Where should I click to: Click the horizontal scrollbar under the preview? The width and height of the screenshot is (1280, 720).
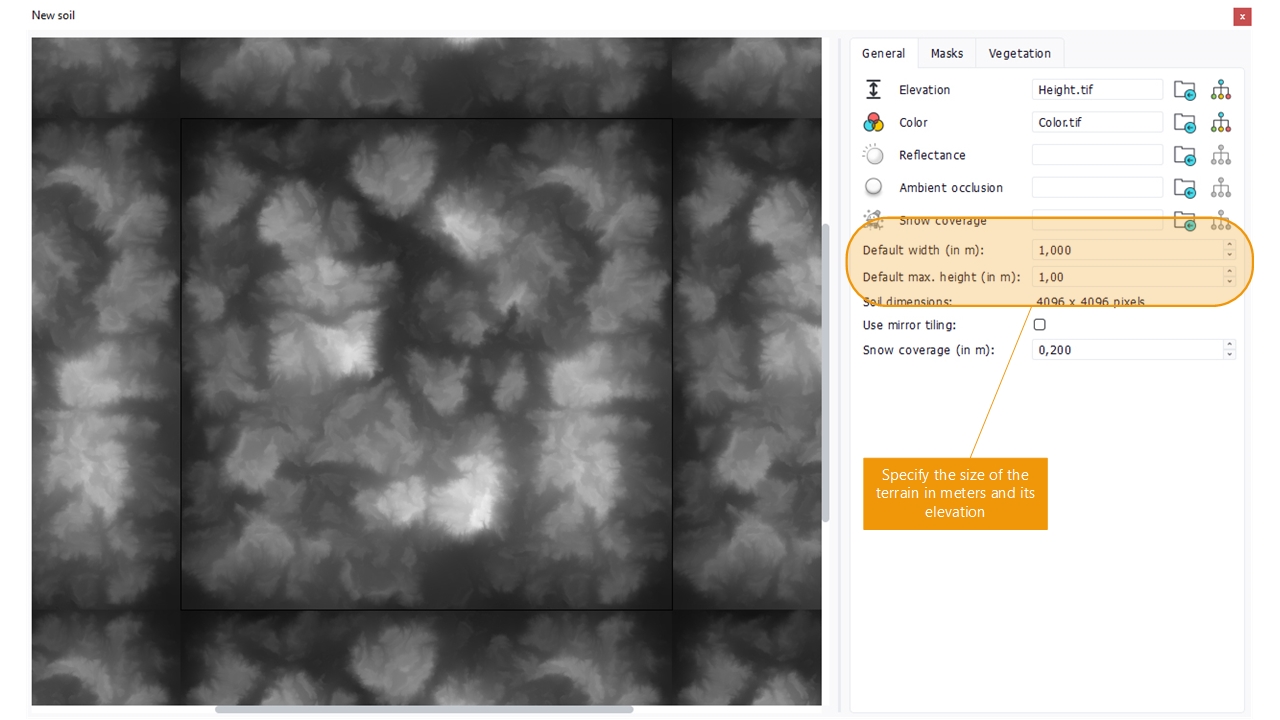click(x=424, y=710)
